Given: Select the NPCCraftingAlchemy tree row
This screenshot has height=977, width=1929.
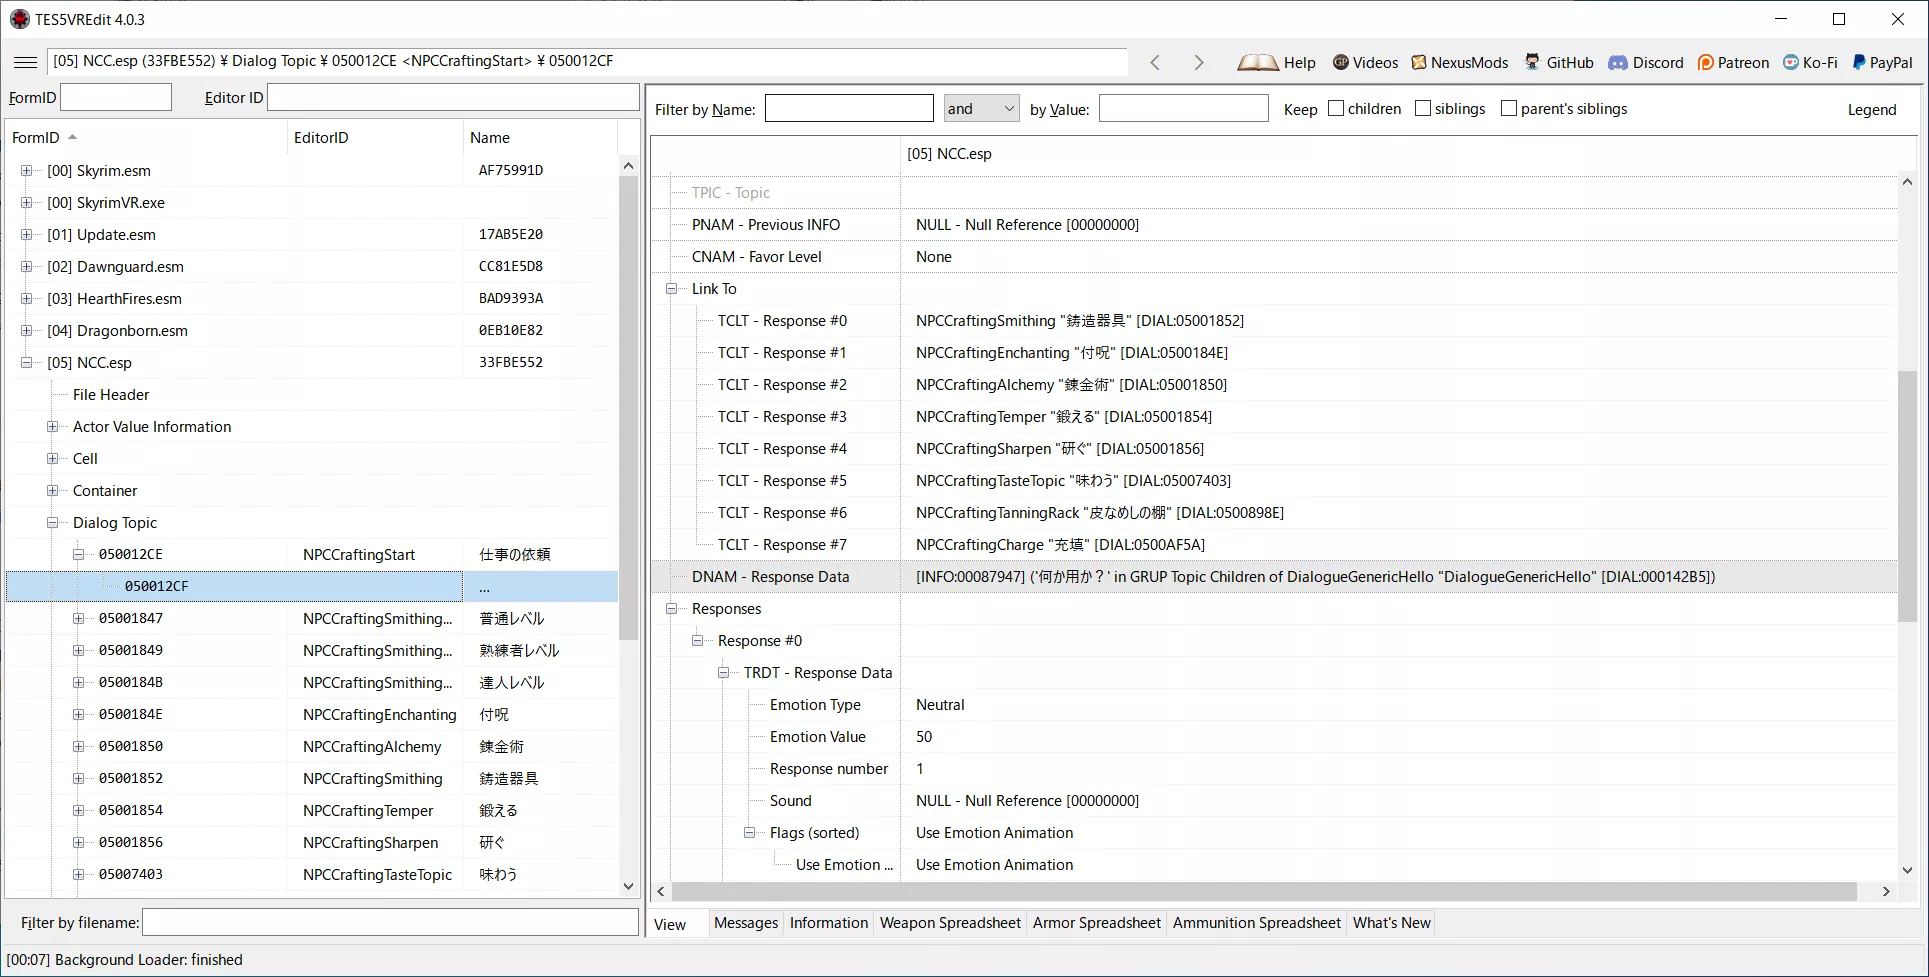Looking at the screenshot, I should (312, 747).
